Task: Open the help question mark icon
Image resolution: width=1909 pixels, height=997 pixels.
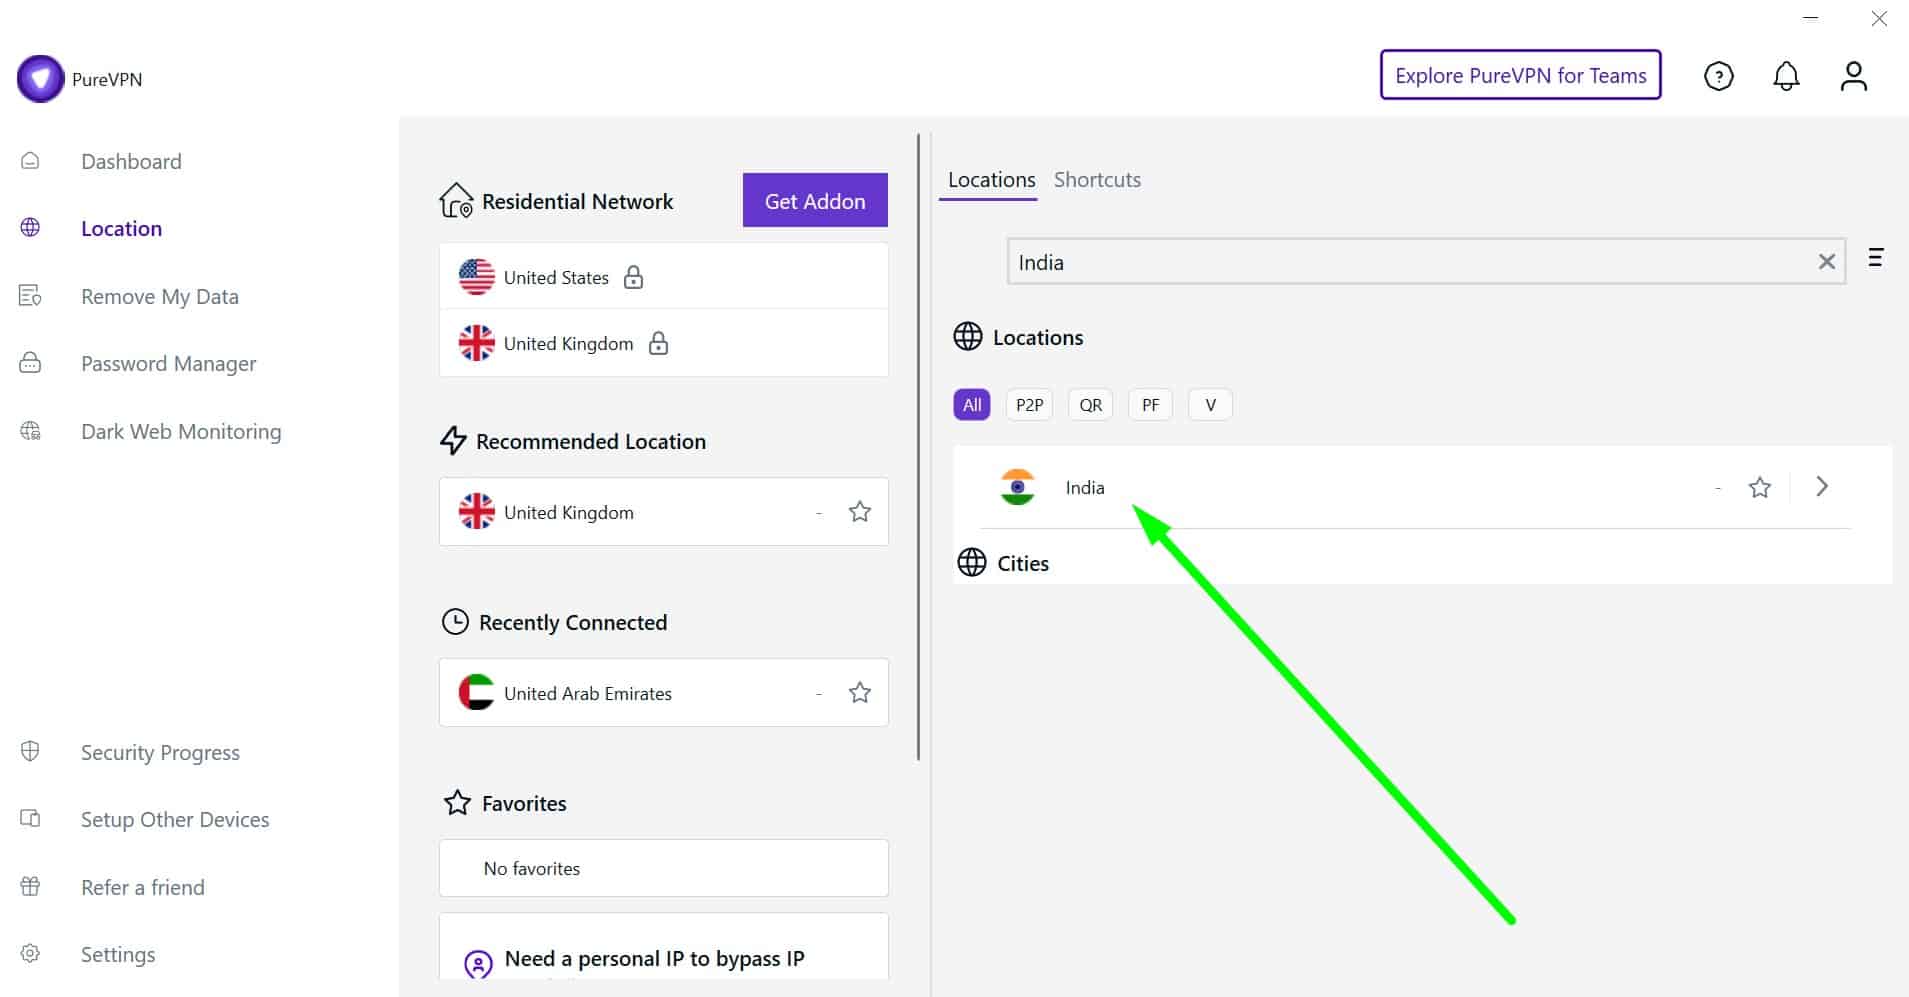Action: 1718,76
